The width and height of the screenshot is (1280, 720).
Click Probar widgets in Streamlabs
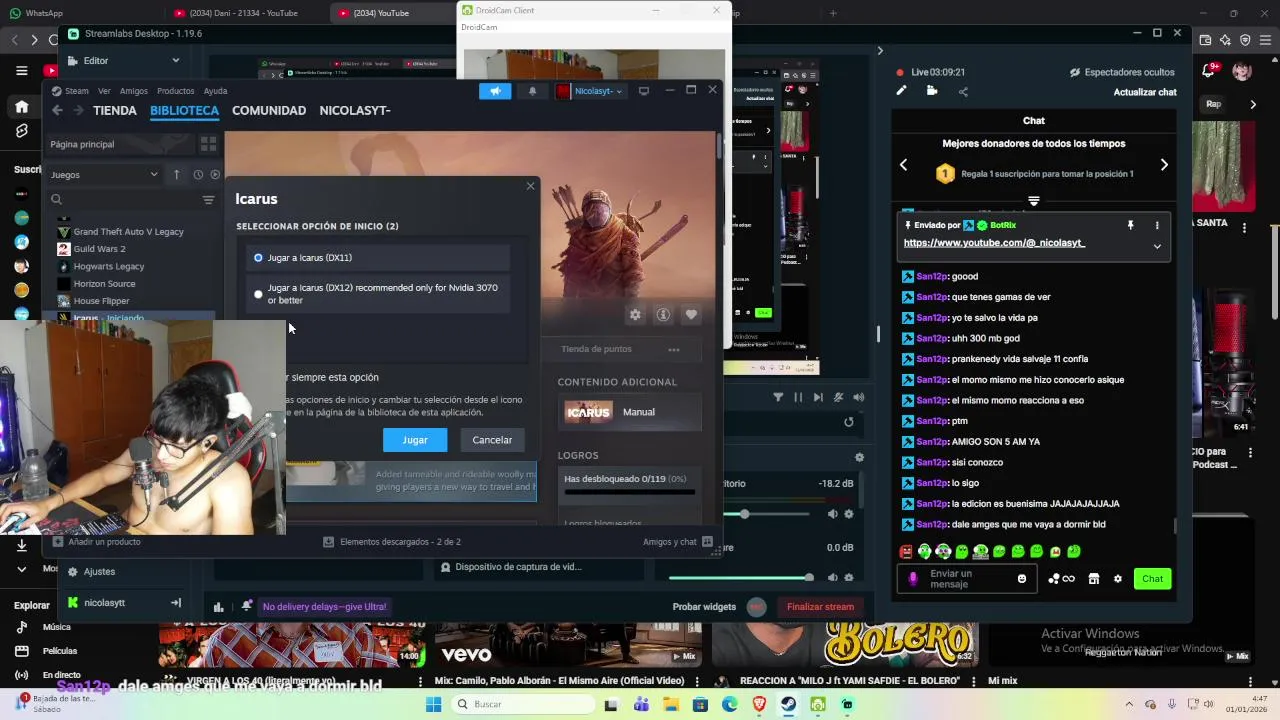pos(704,607)
